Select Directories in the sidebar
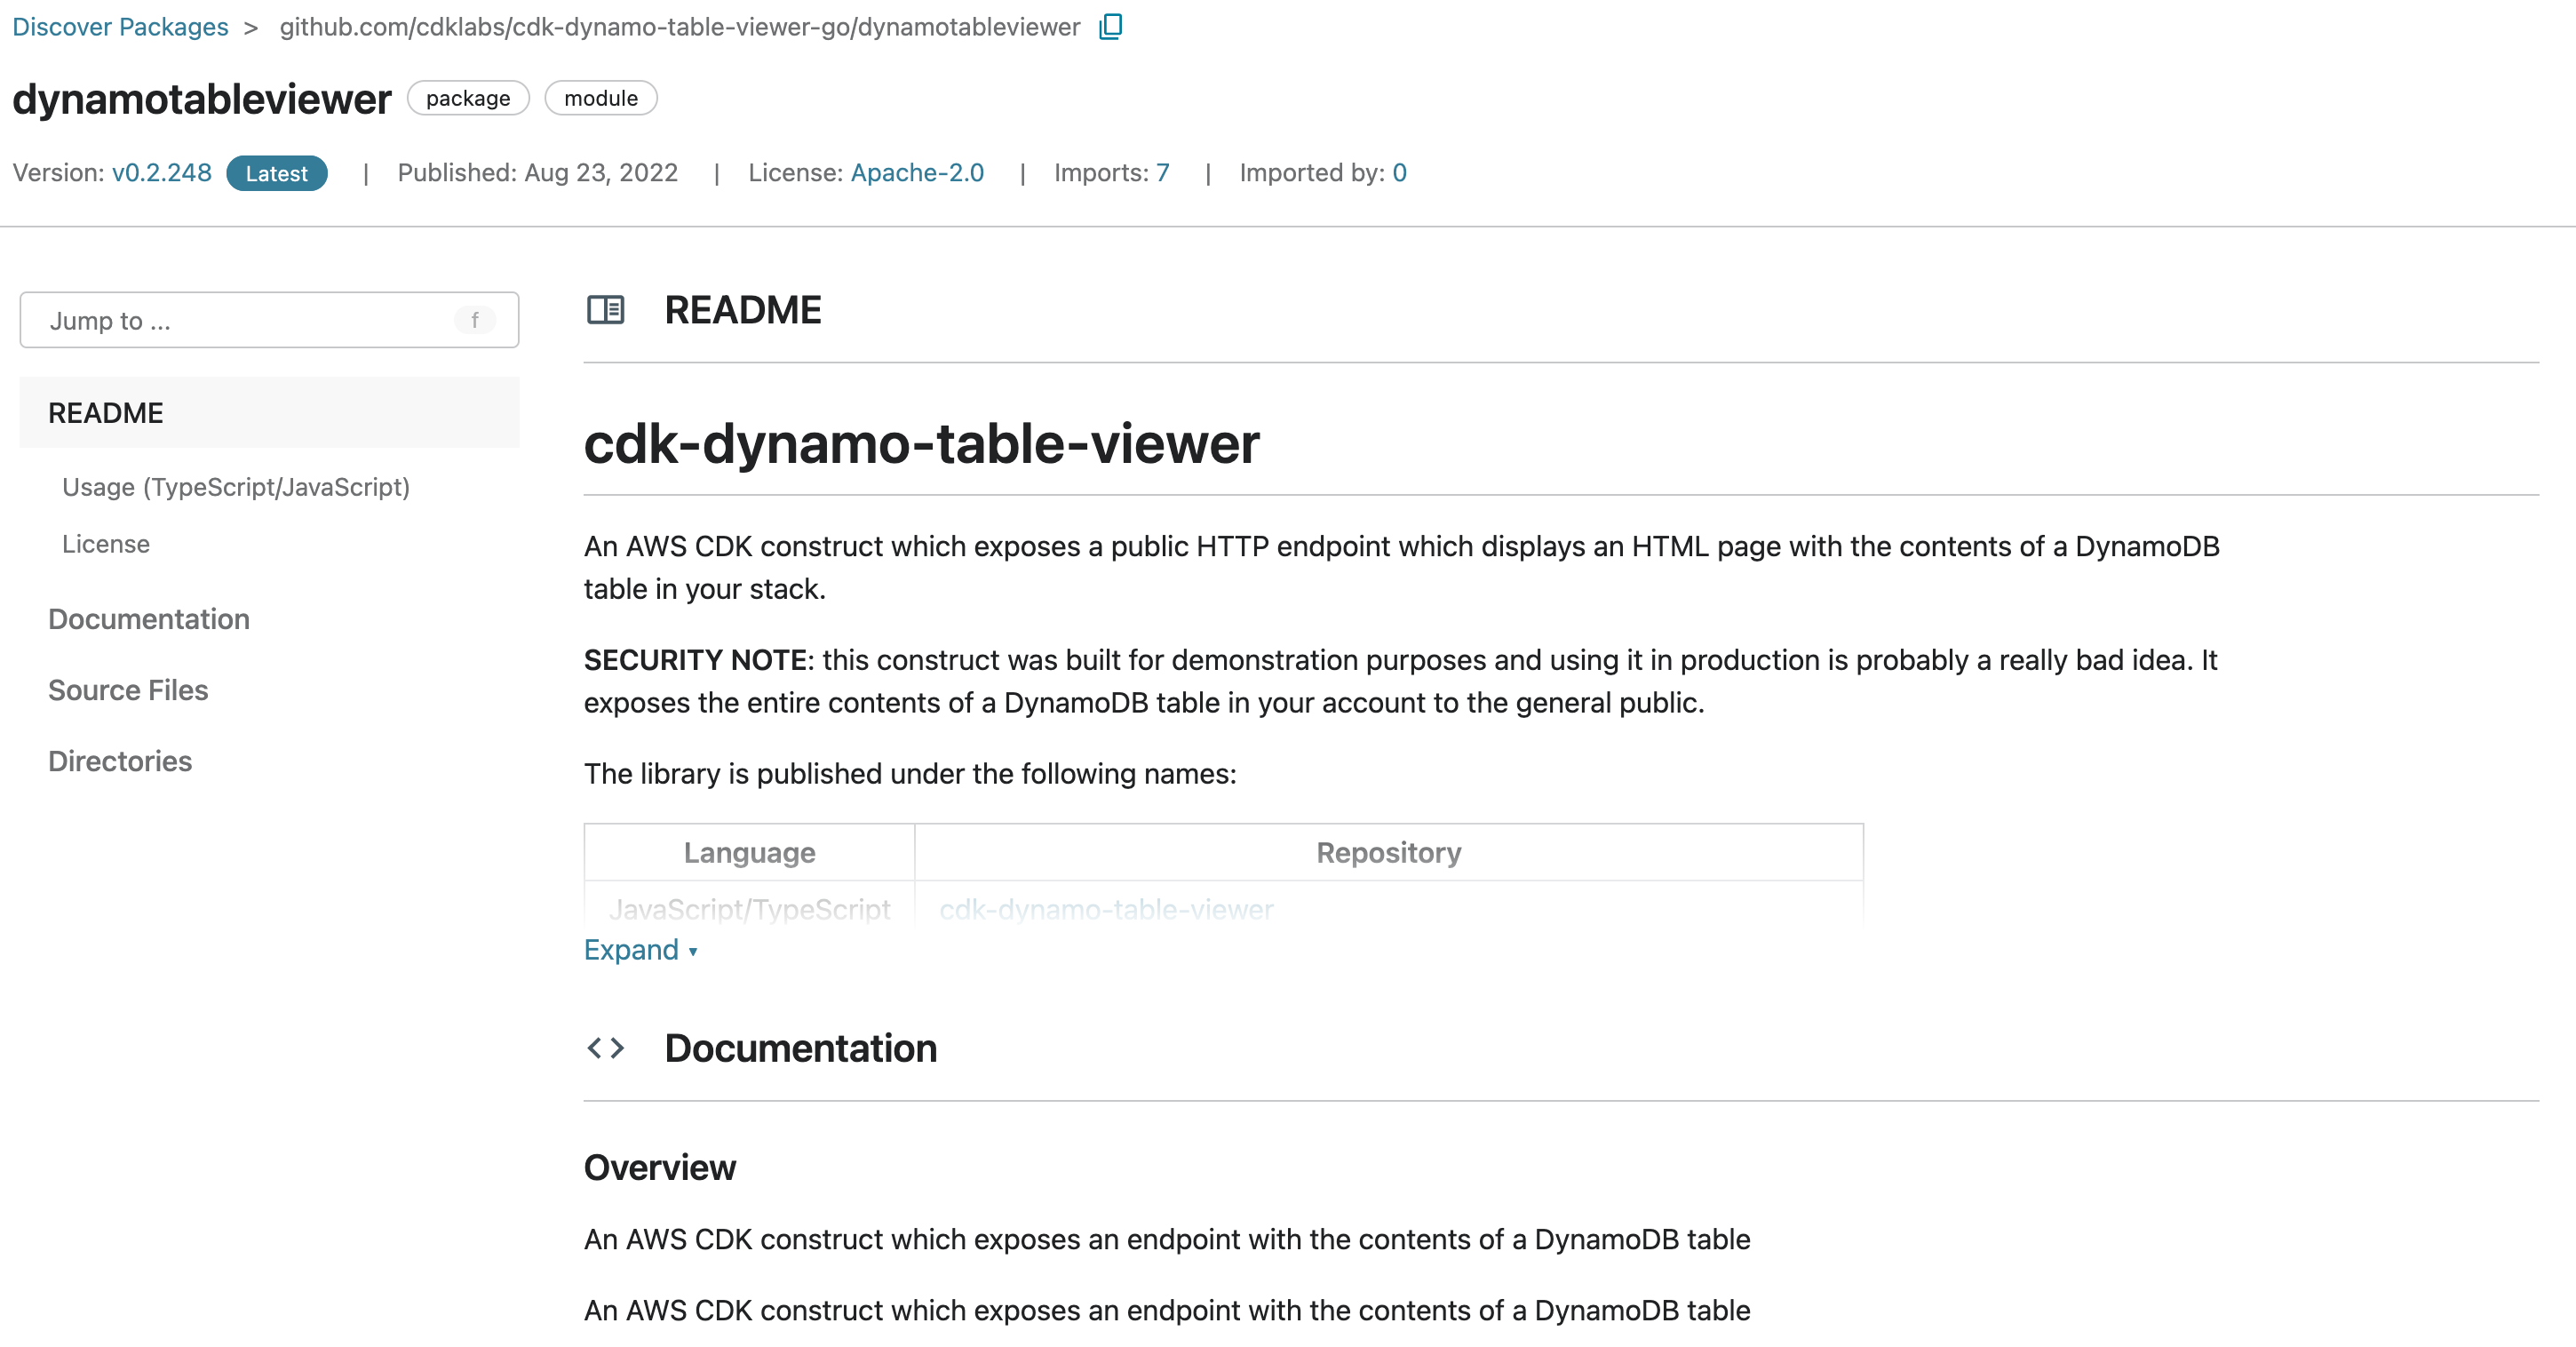Image resolution: width=2576 pixels, height=1347 pixels. click(x=120, y=761)
